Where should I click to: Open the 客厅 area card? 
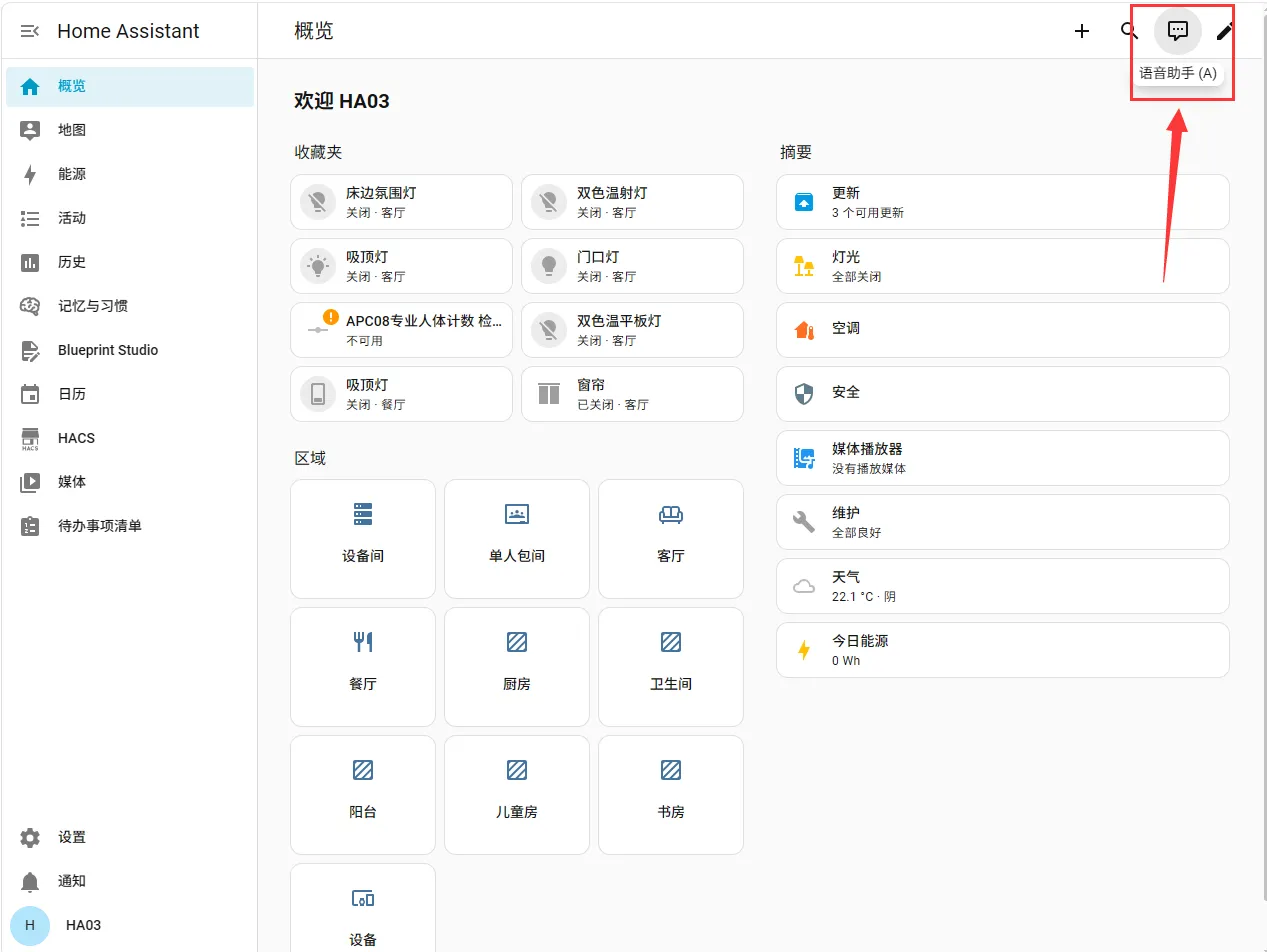coord(671,539)
